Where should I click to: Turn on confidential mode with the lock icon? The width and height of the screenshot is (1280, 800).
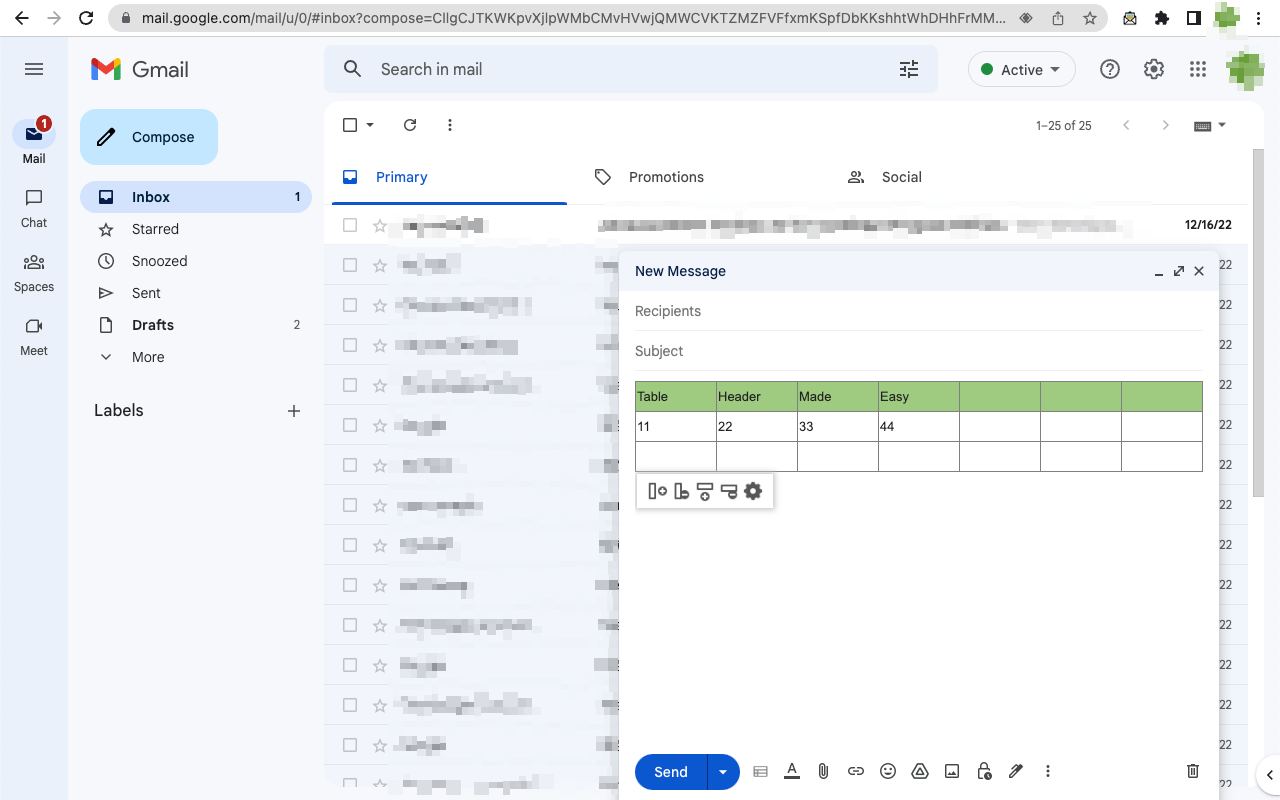[x=983, y=771]
